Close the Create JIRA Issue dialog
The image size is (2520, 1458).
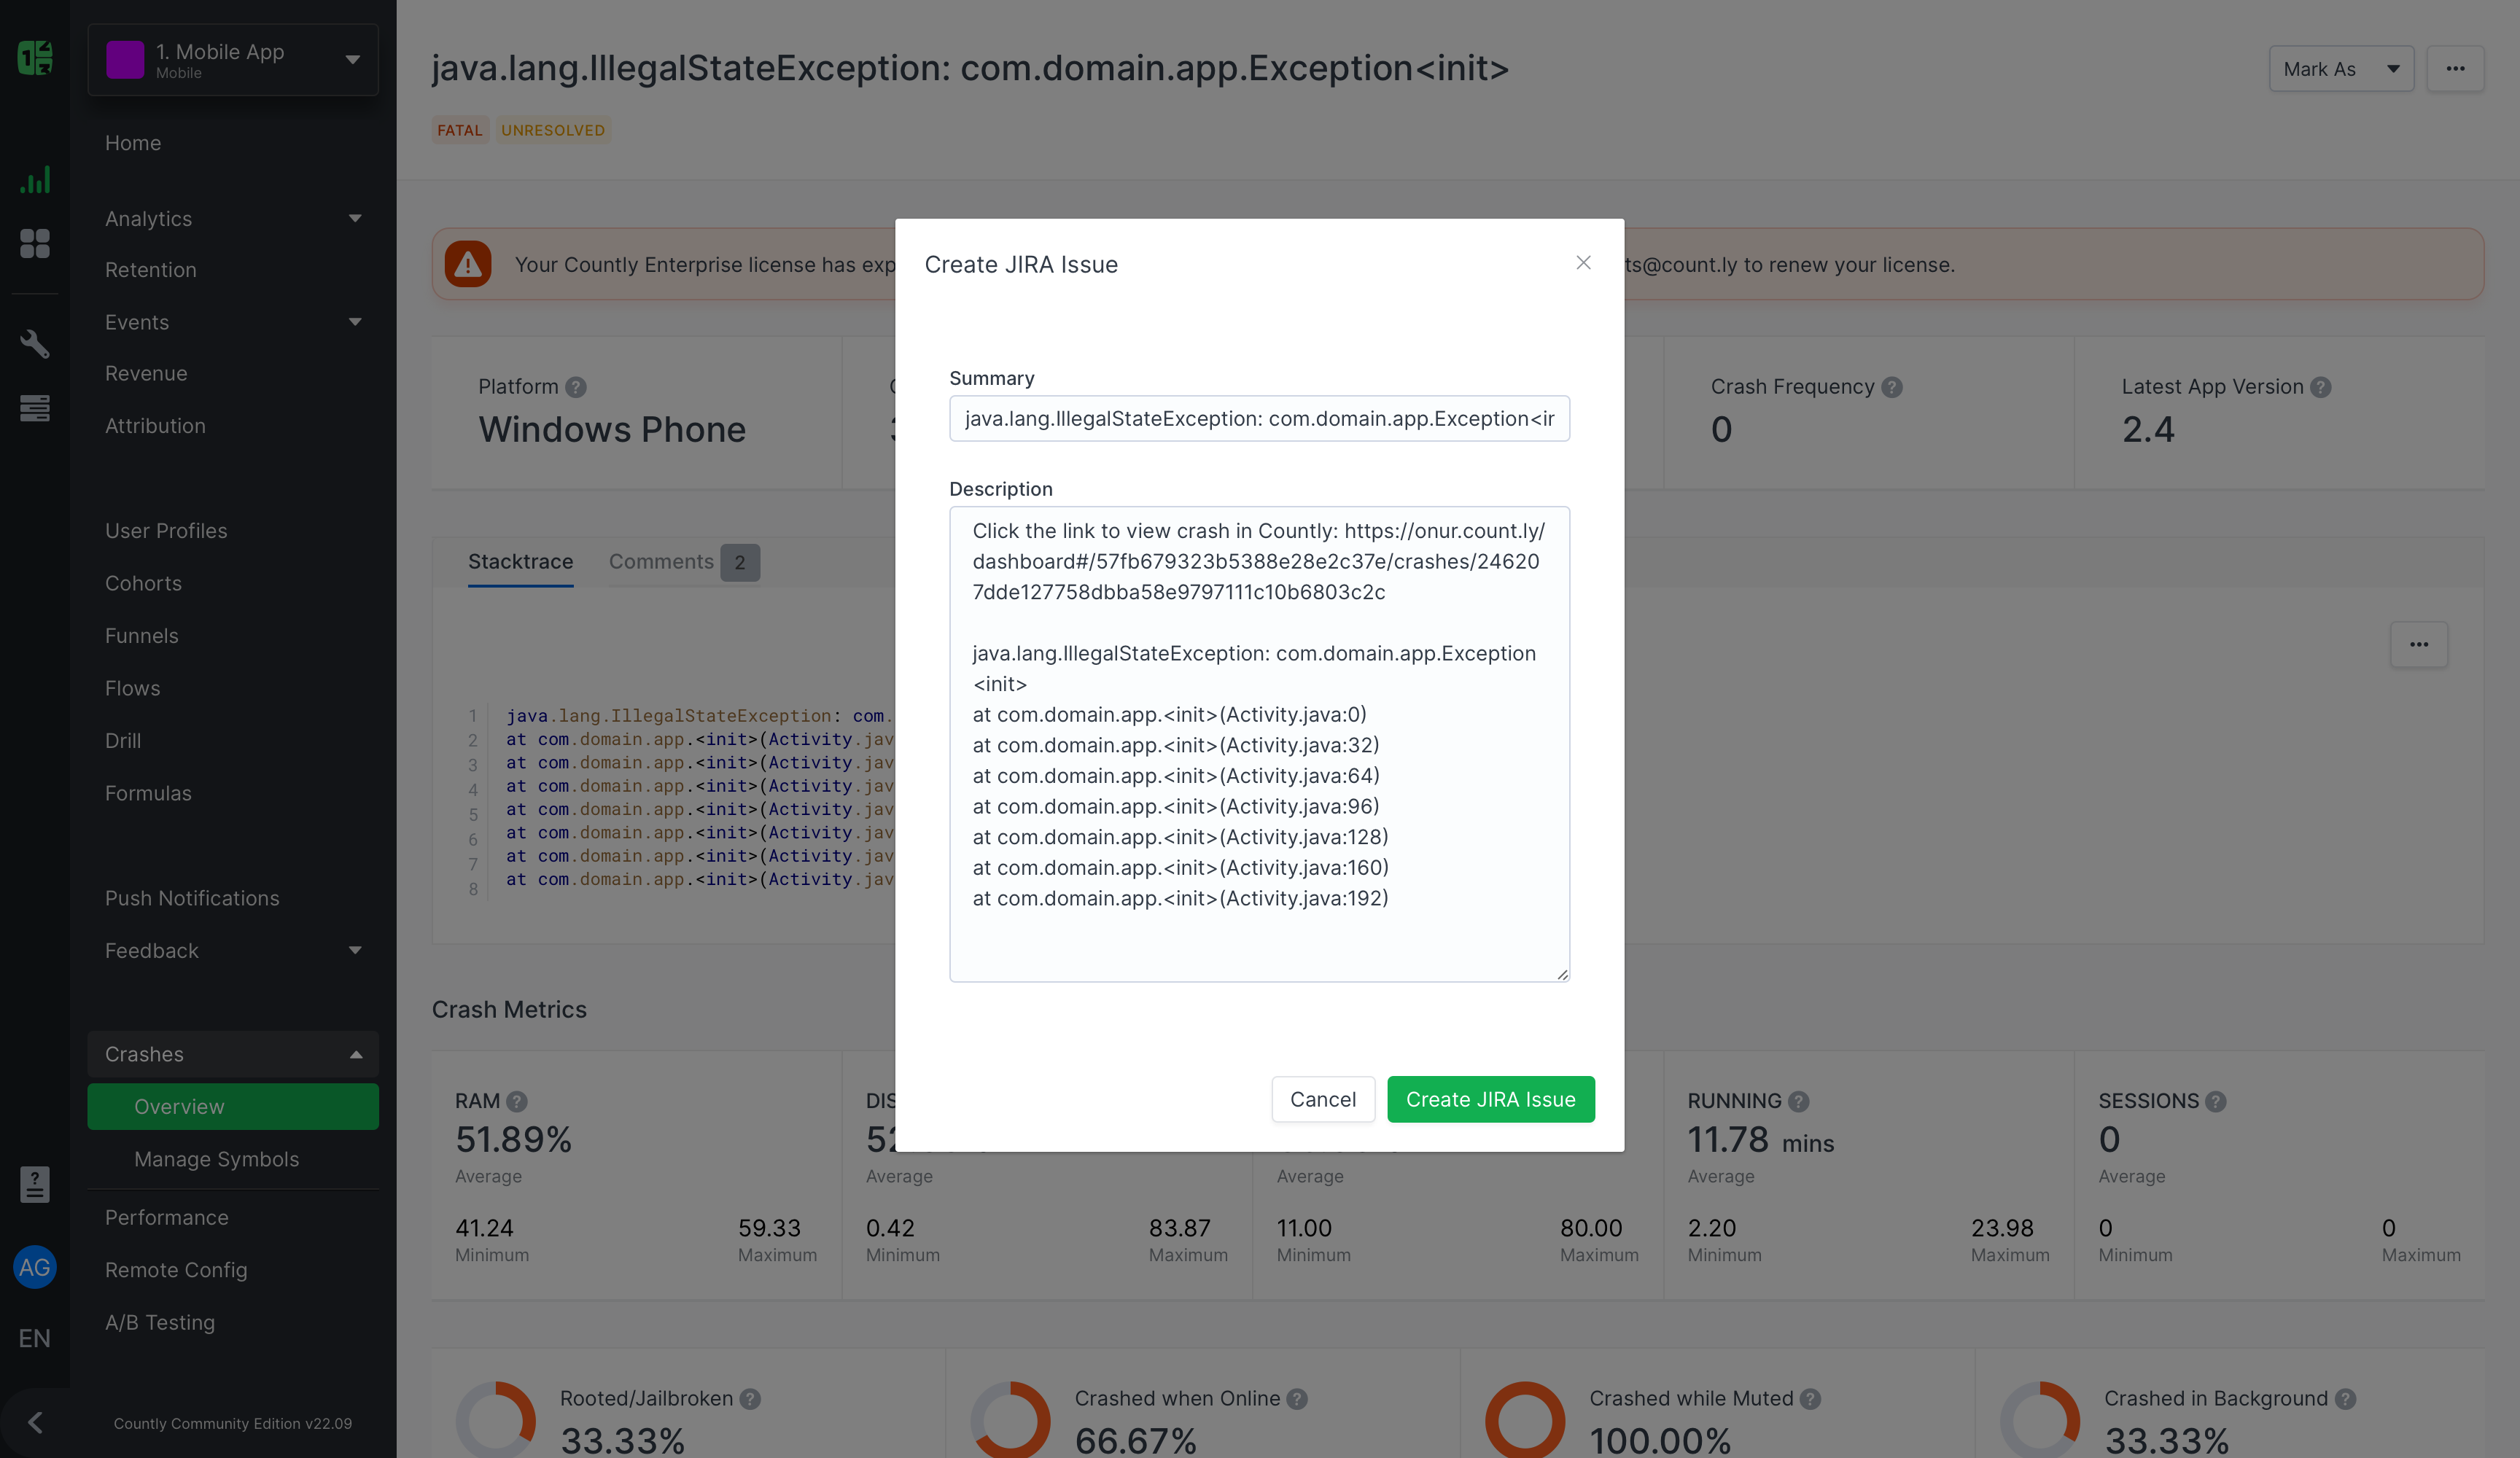click(x=1583, y=263)
